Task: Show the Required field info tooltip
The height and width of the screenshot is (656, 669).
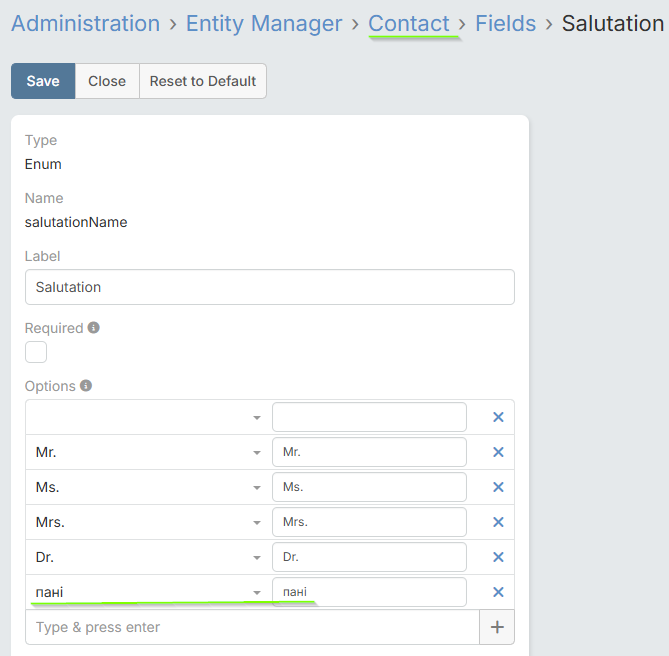Action: tap(93, 328)
